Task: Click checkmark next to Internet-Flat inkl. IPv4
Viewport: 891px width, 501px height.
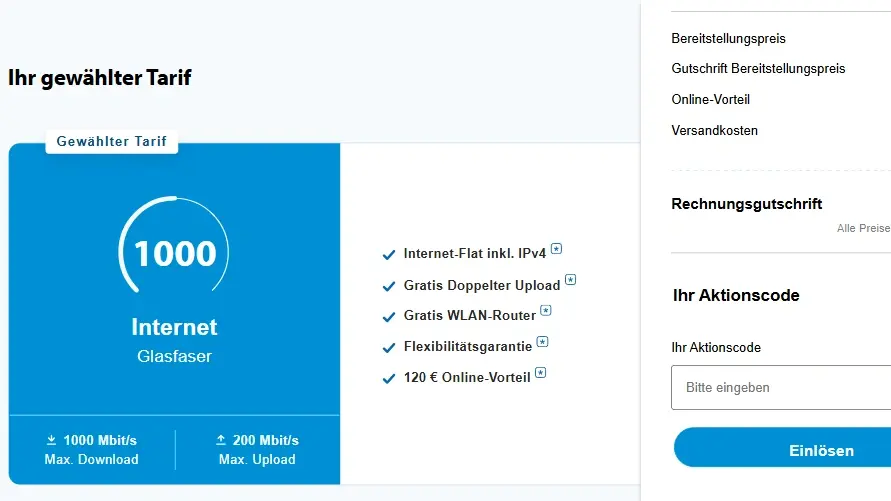Action: [389, 254]
